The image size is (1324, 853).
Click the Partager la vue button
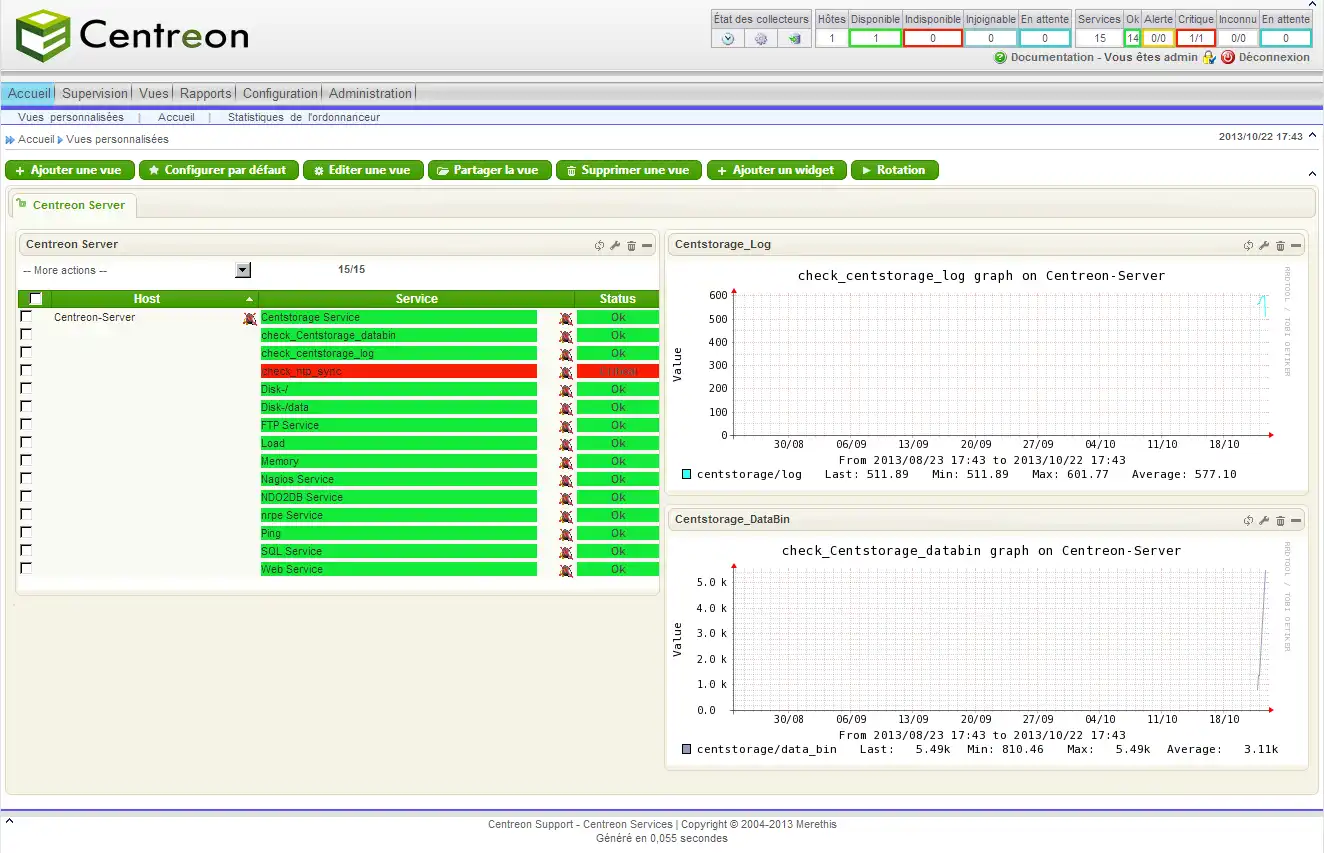click(490, 170)
